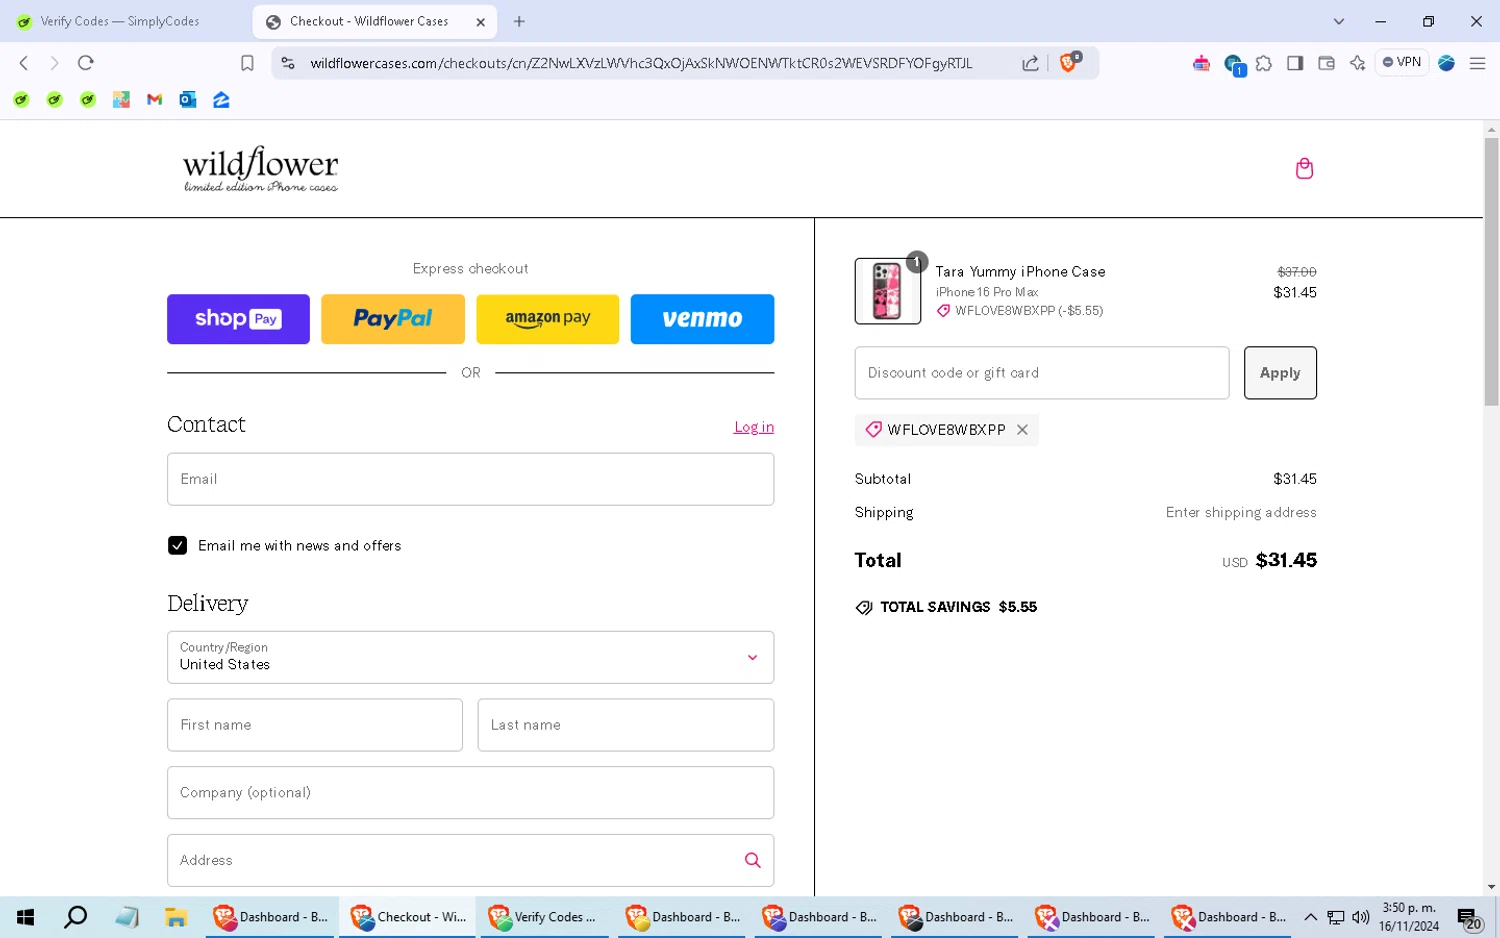Switch to Verify Codes — SimplyCodes tab
The width and height of the screenshot is (1500, 938).
tap(120, 21)
